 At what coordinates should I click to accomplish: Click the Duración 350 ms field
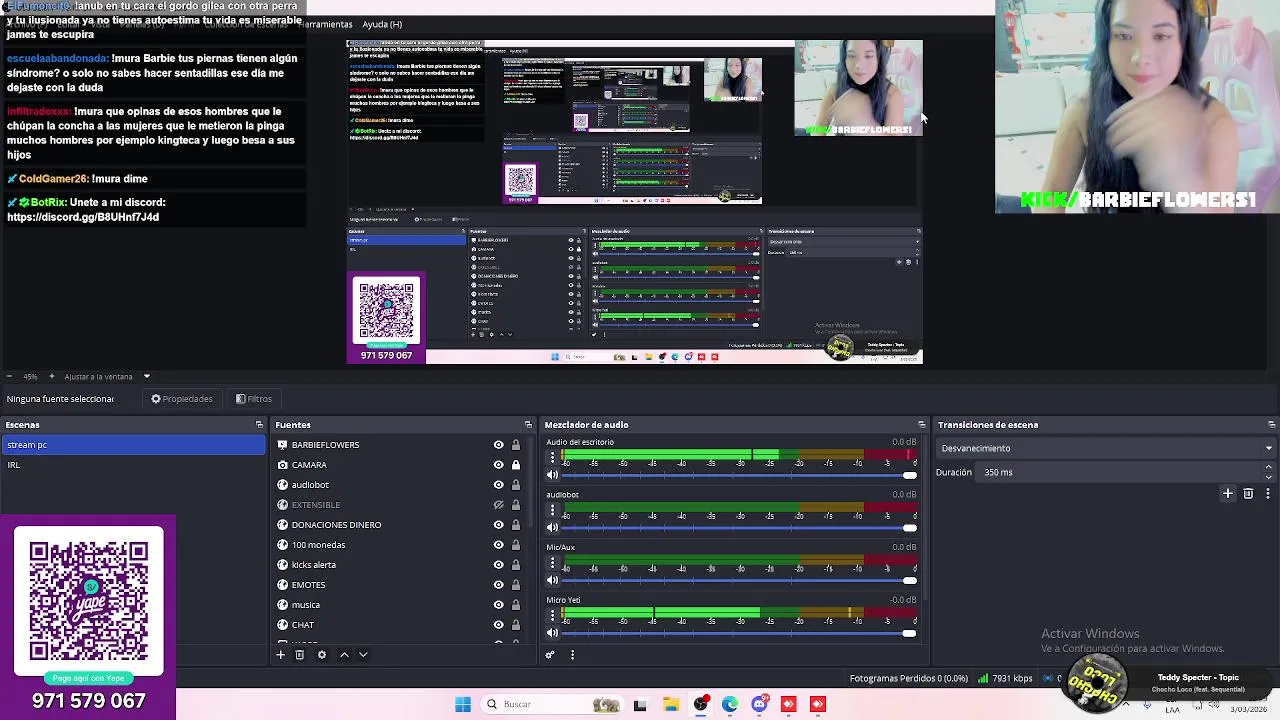pos(1118,472)
